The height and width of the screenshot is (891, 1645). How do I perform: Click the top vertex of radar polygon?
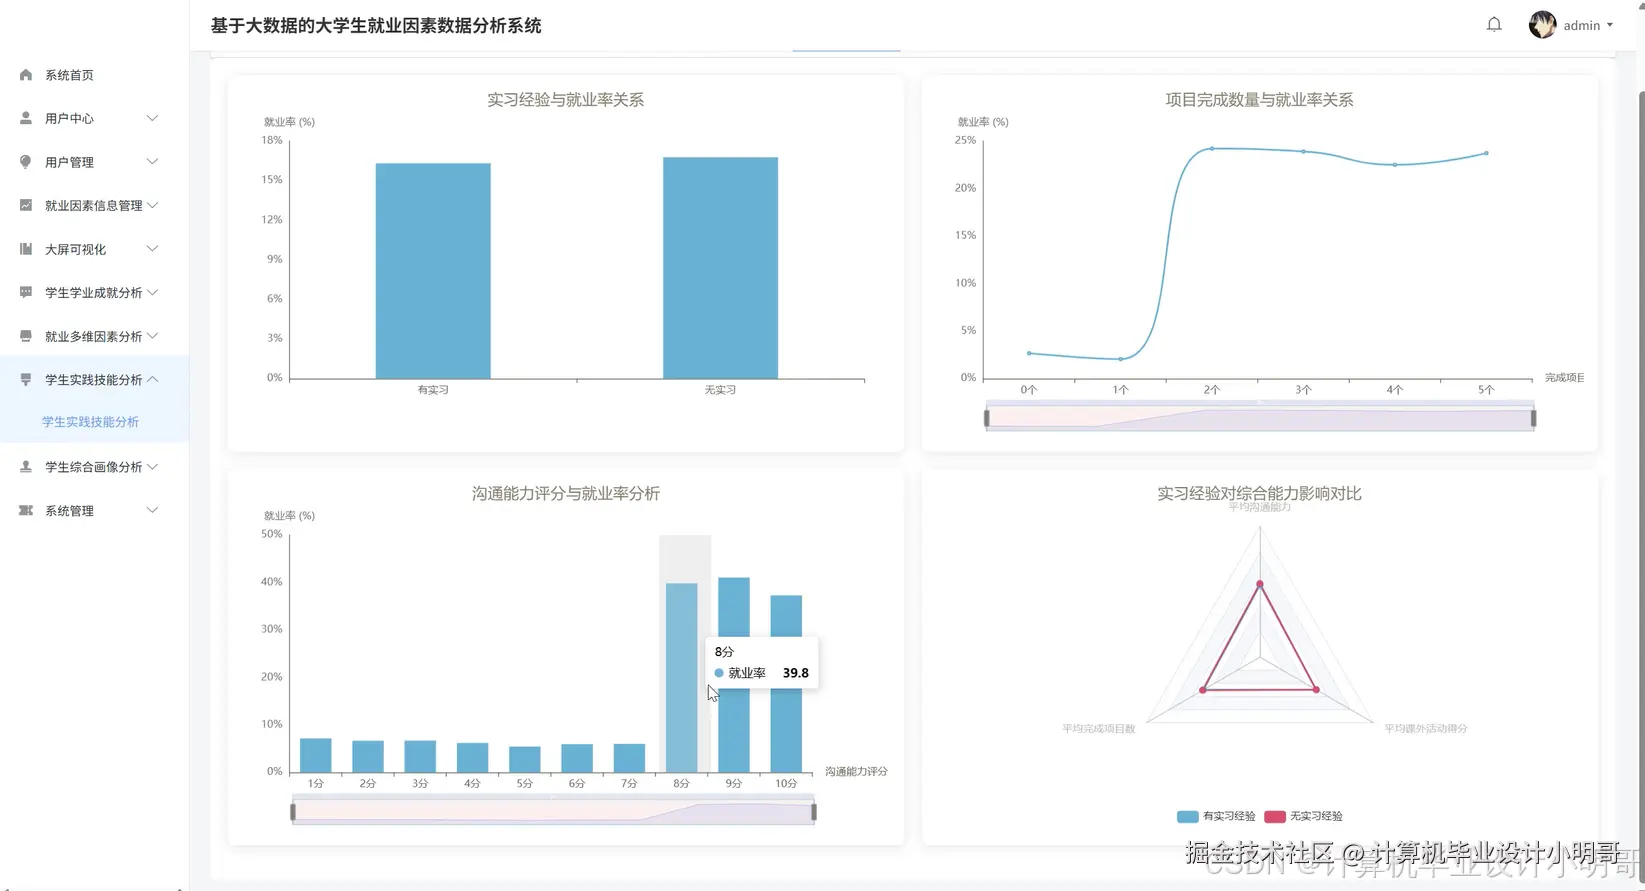pos(1260,584)
